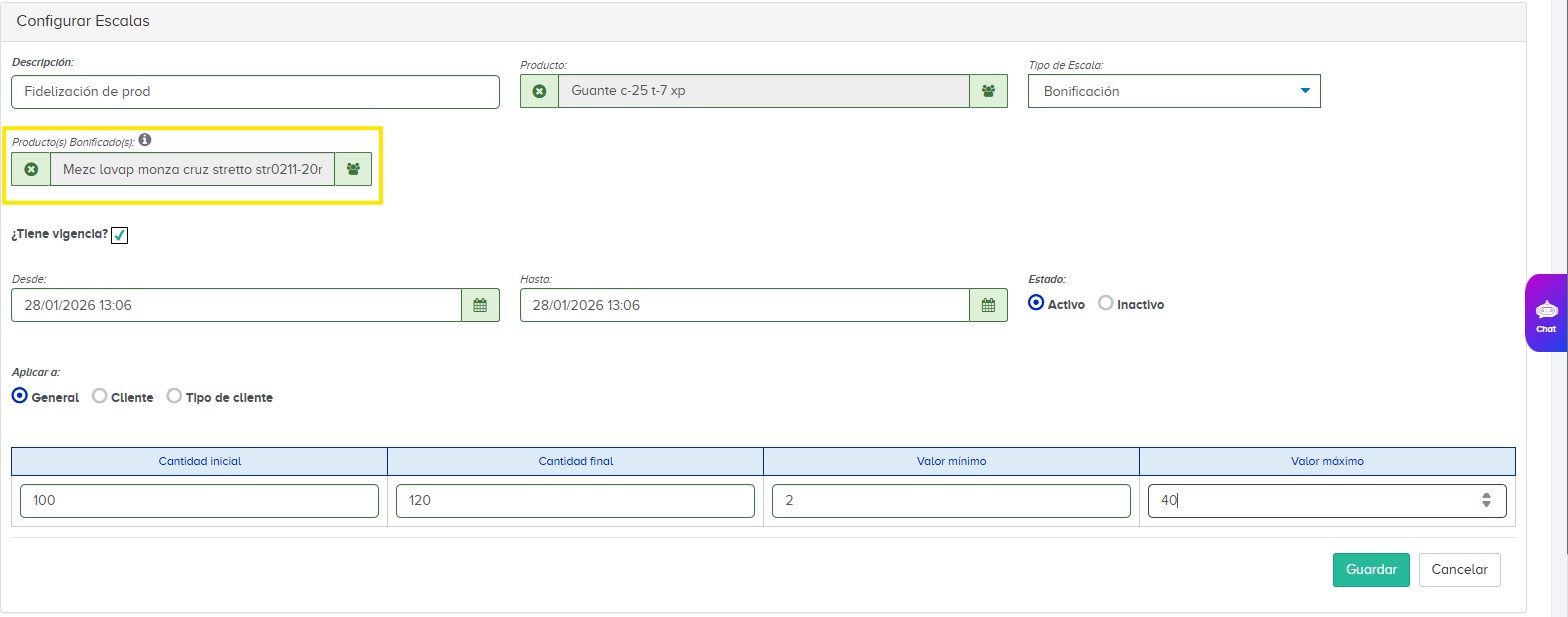Screen dimensions: 1568x617
Task: Open calendar picker for Hasta date
Action: [x=988, y=305]
